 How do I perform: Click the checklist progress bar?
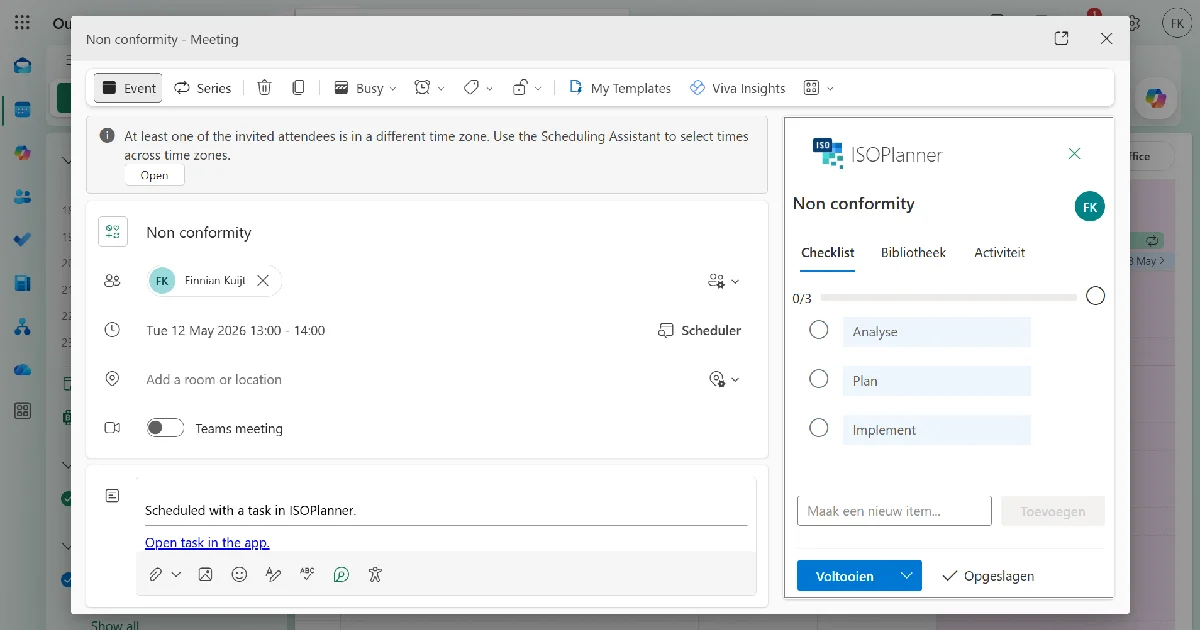[x=948, y=297]
